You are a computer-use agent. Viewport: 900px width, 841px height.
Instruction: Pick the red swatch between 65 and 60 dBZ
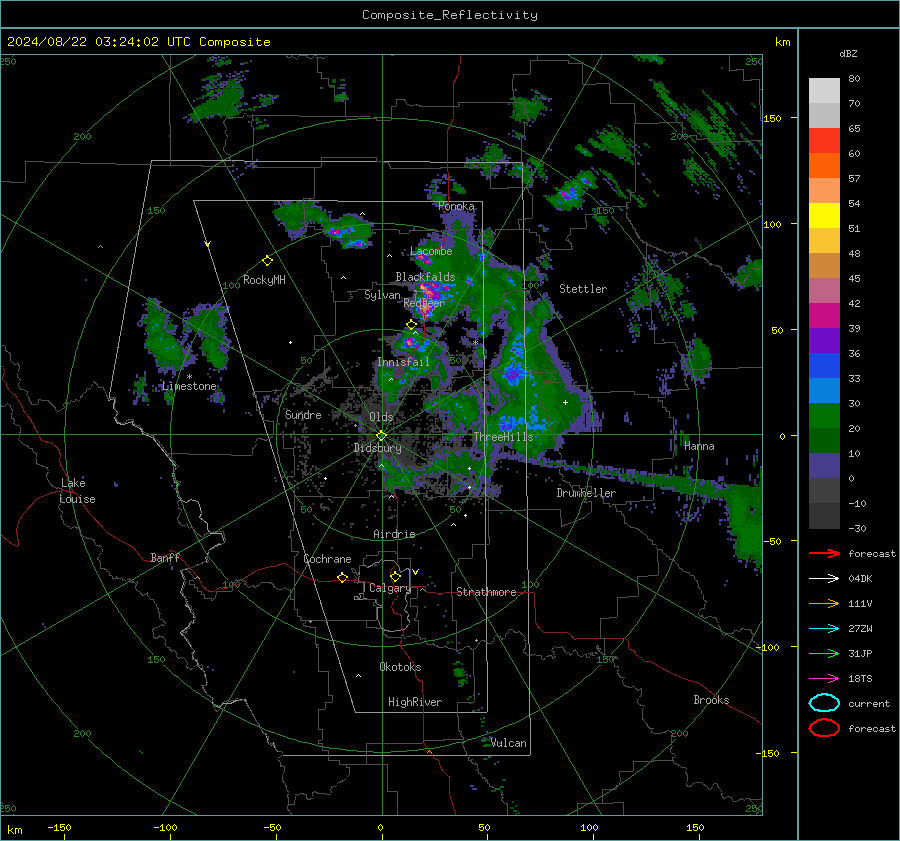[824, 141]
